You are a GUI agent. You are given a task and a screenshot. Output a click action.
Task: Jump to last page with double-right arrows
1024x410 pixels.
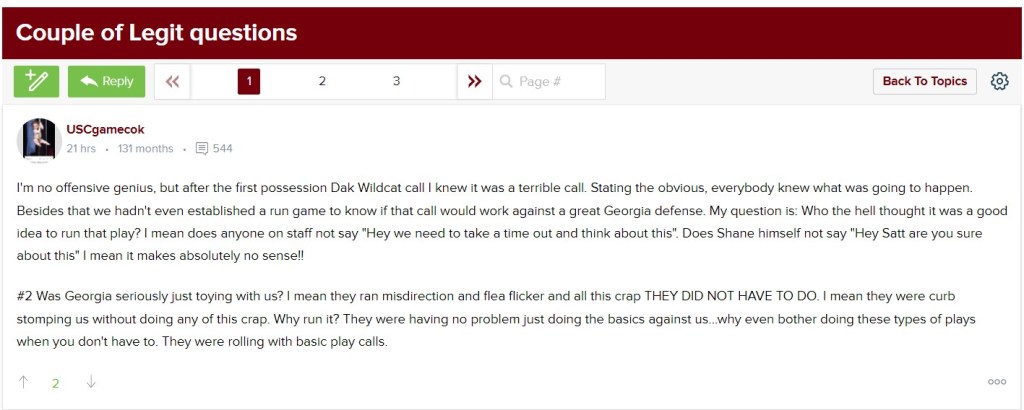(x=474, y=81)
